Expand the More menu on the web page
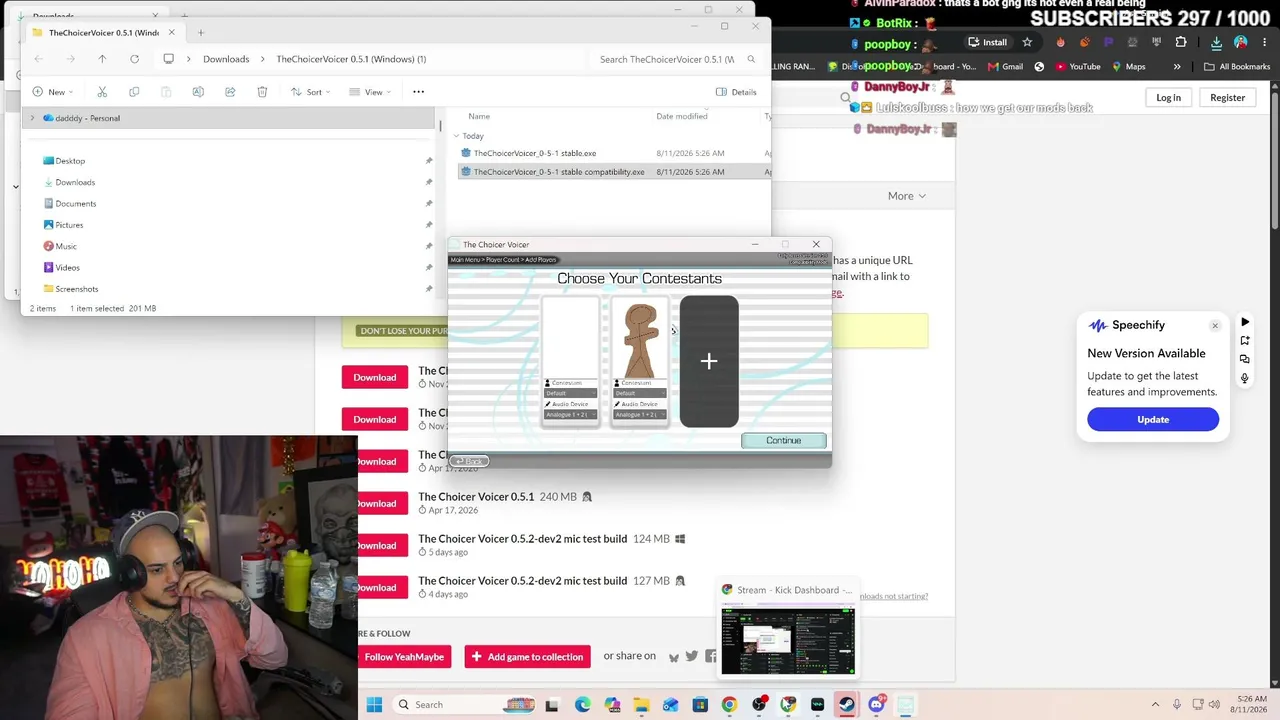1280x720 pixels. point(906,196)
